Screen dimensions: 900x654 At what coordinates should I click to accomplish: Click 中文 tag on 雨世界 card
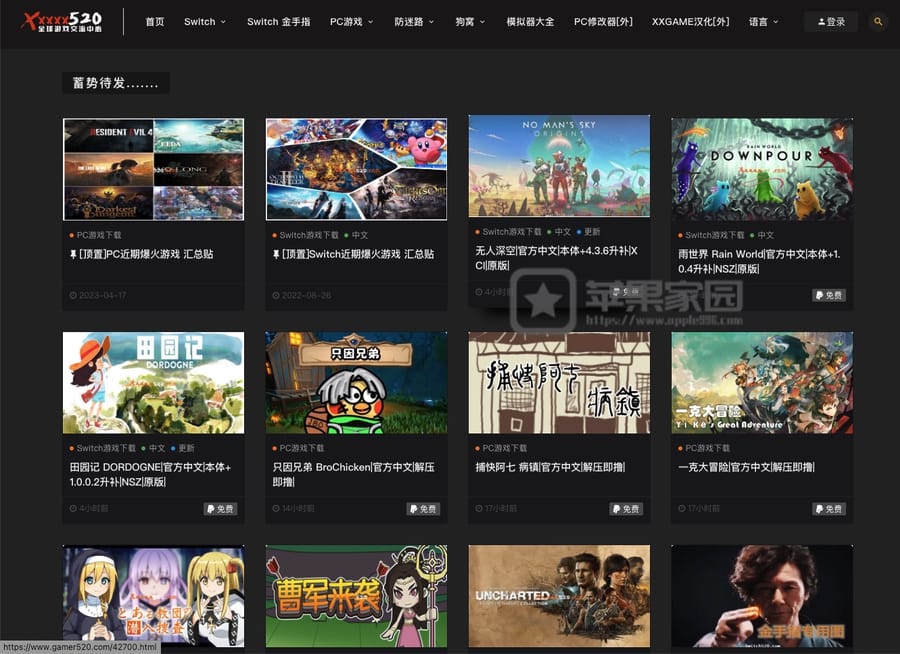(x=762, y=235)
